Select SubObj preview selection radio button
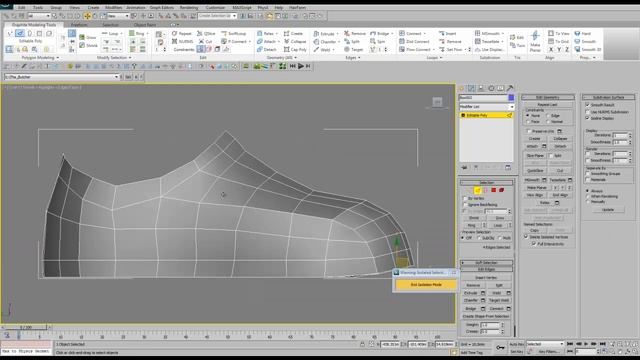Image resolution: width=640 pixels, height=360 pixels. (x=480, y=238)
